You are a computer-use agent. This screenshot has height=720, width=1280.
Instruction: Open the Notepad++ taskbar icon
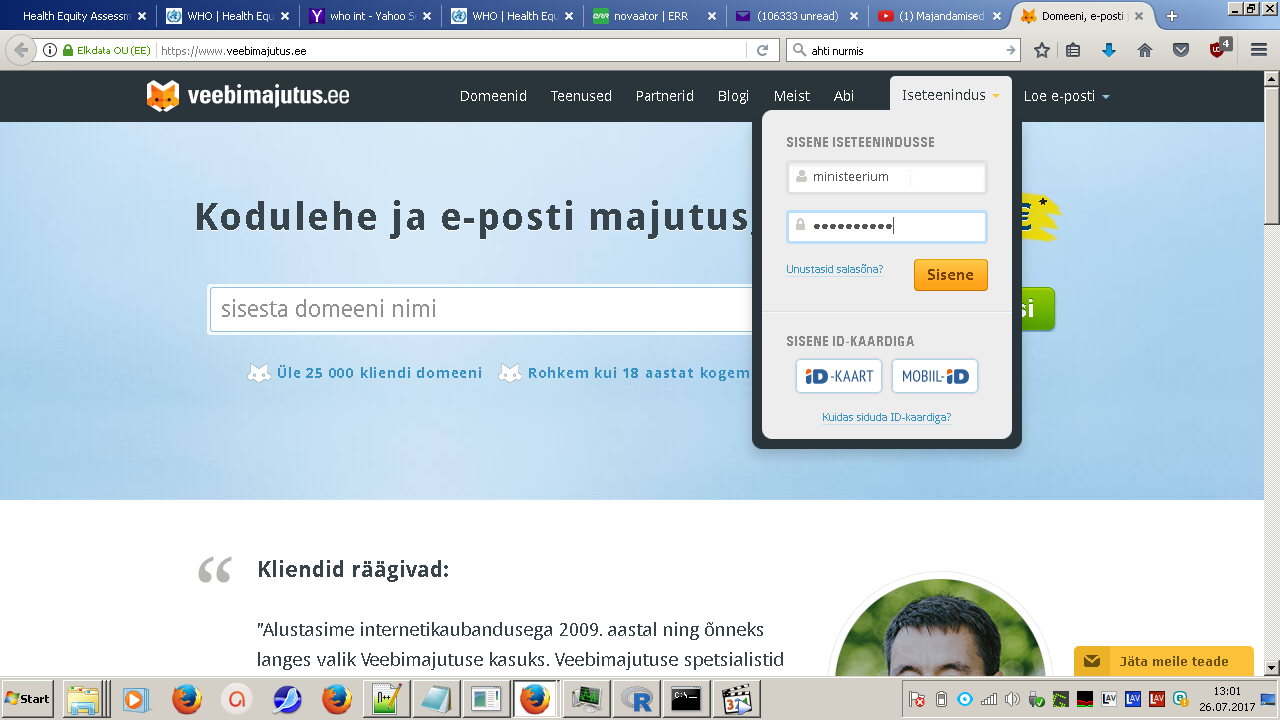(385, 699)
